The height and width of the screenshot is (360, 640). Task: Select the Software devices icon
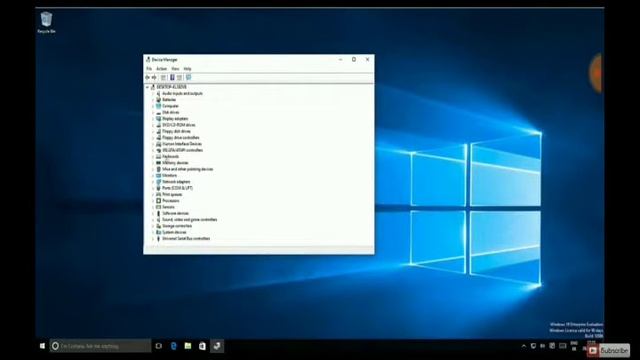click(158, 213)
